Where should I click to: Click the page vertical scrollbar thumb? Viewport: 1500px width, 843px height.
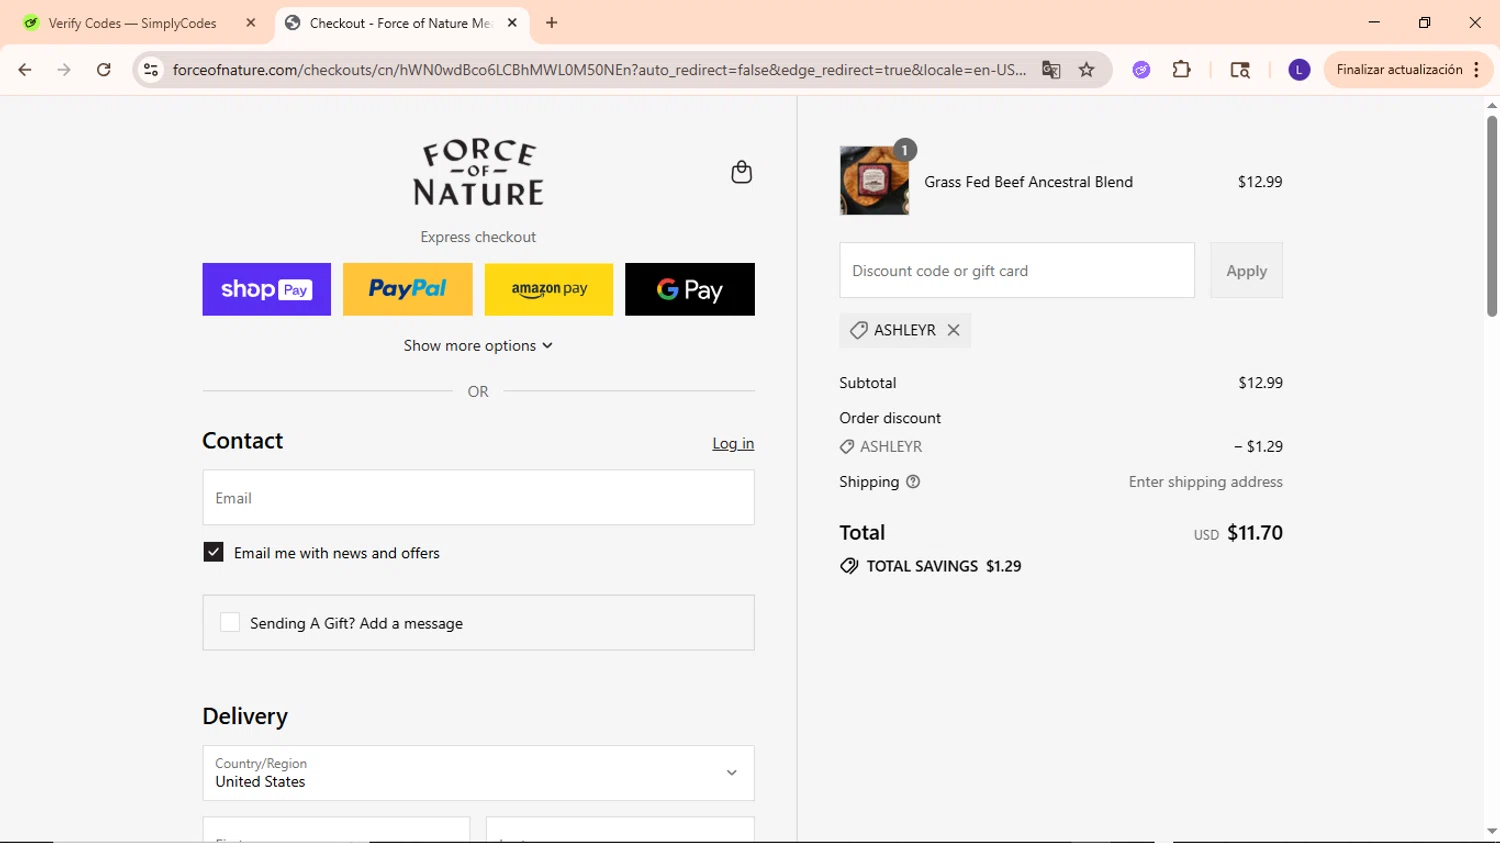pyautogui.click(x=1491, y=215)
